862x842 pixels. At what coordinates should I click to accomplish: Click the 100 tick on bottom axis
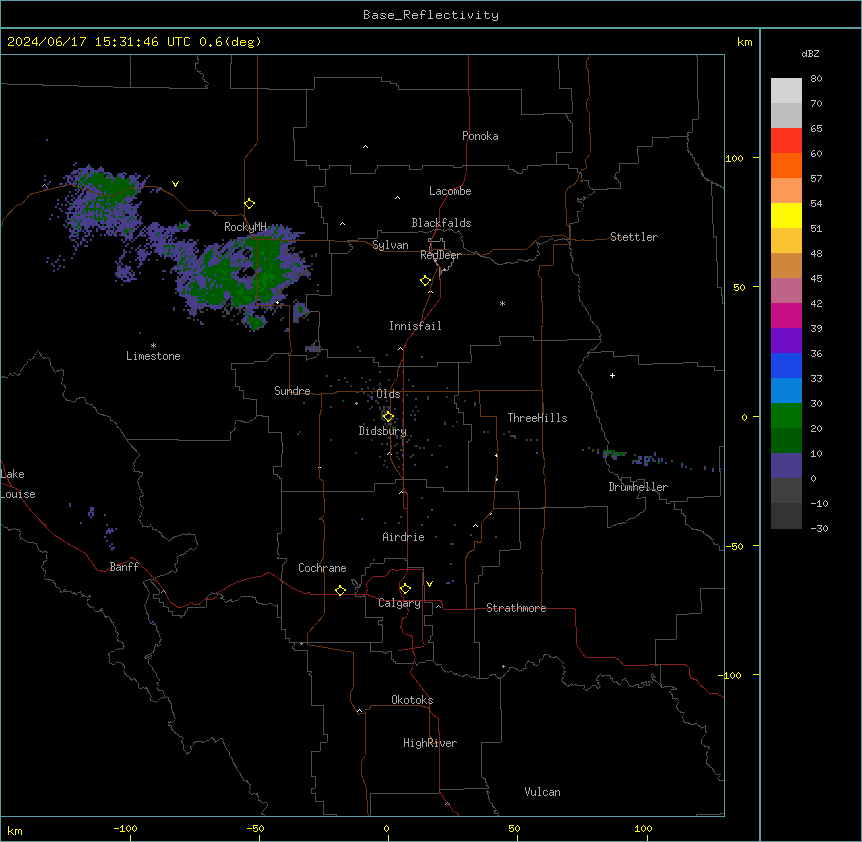643,828
